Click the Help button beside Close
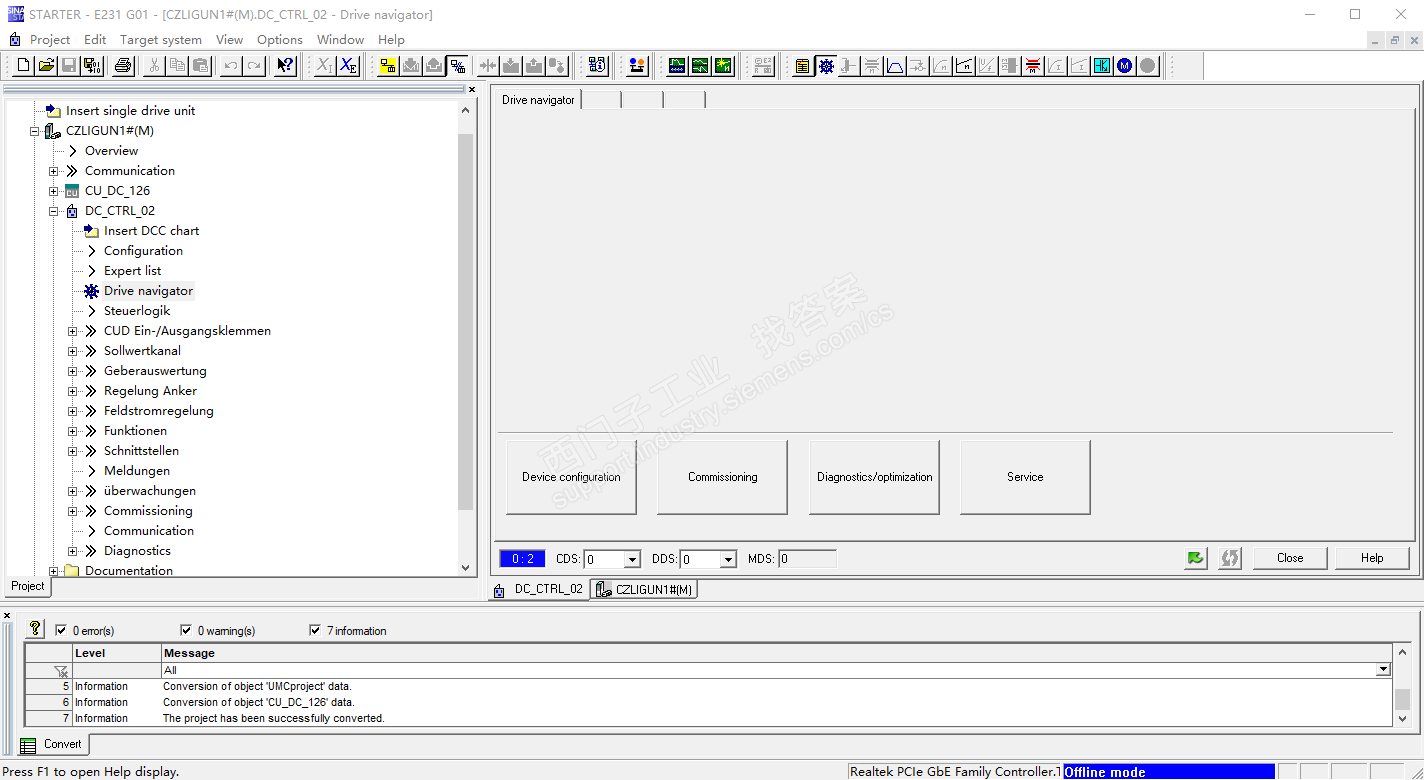1424x780 pixels. pos(1372,558)
